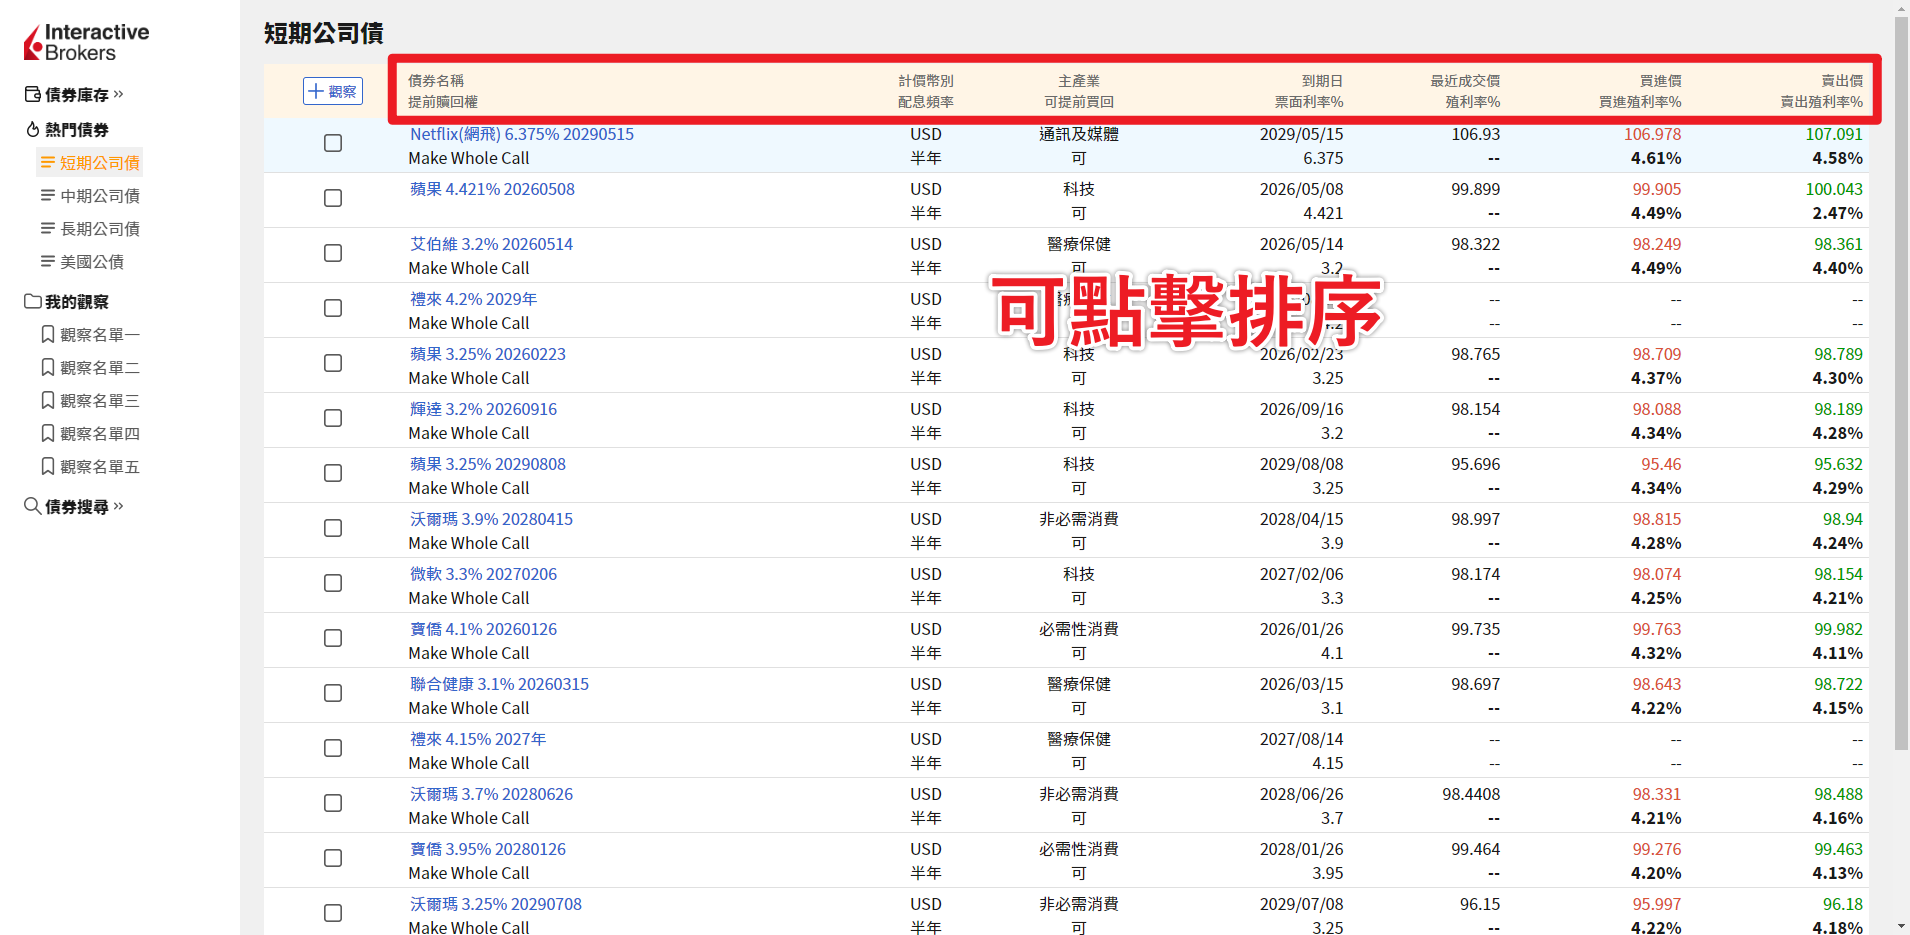Viewport: 1910px width, 935px height.
Task: Open 沃爾瑪 3.7% 20280626 bond link
Action: (x=492, y=794)
